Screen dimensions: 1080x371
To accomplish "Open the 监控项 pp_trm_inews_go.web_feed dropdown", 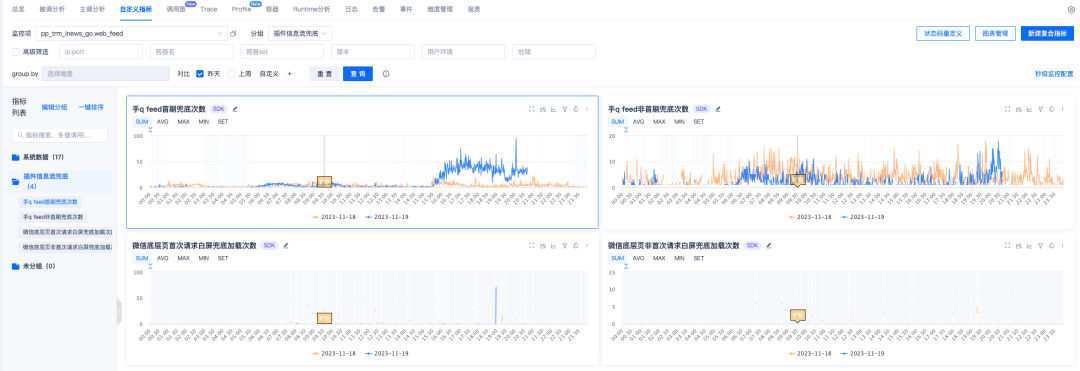I will 131,33.
